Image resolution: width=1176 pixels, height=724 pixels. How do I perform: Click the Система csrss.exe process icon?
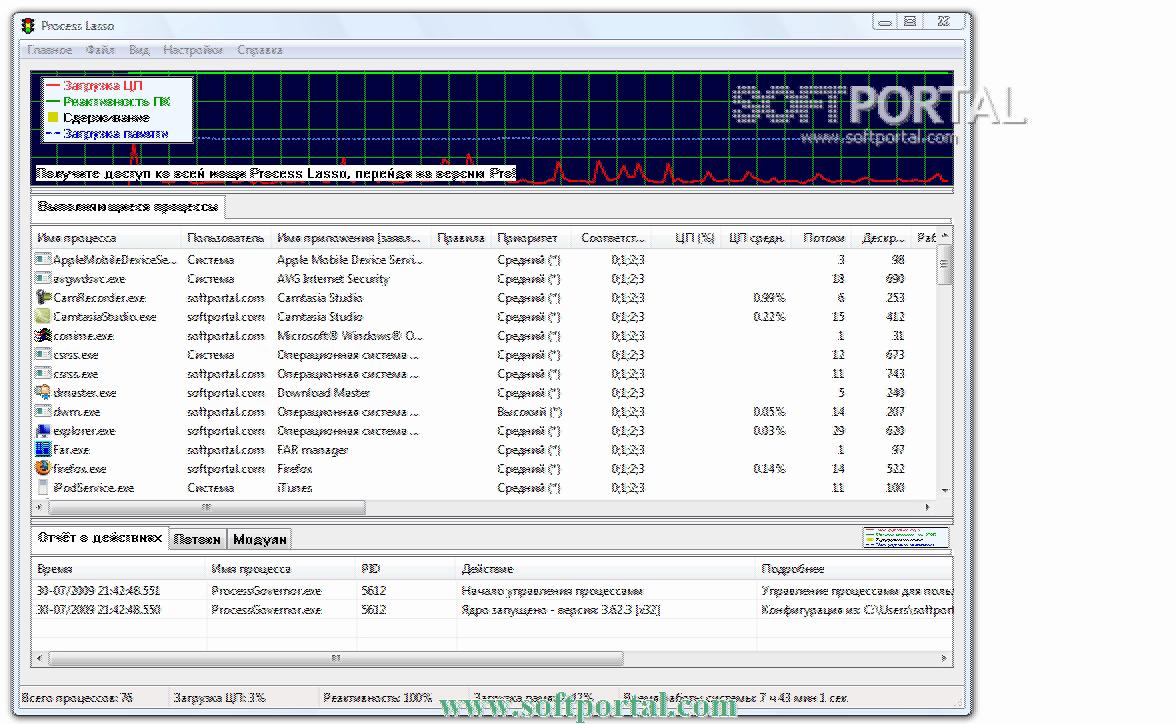pyautogui.click(x=43, y=354)
